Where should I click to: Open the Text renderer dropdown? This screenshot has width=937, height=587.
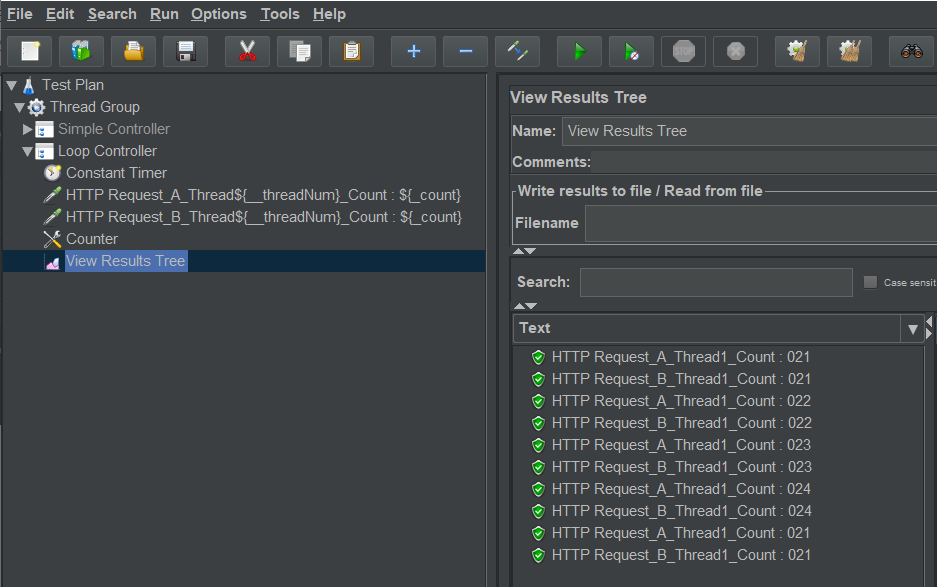pos(912,329)
